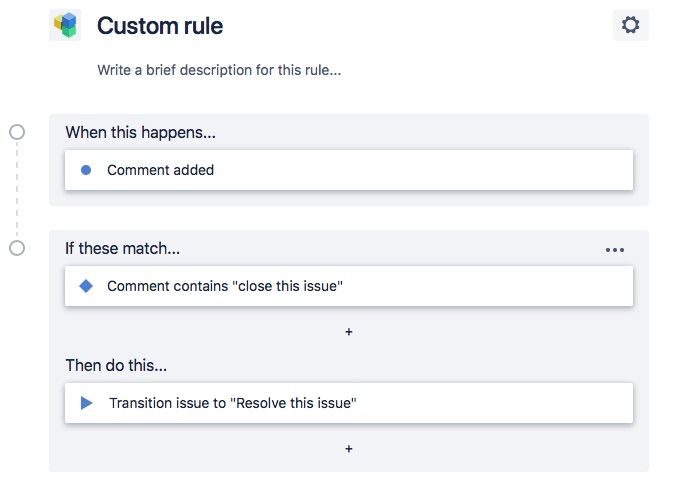The height and width of the screenshot is (487, 678).
Task: Click the colored cubes rule icon
Action: pyautogui.click(x=65, y=26)
